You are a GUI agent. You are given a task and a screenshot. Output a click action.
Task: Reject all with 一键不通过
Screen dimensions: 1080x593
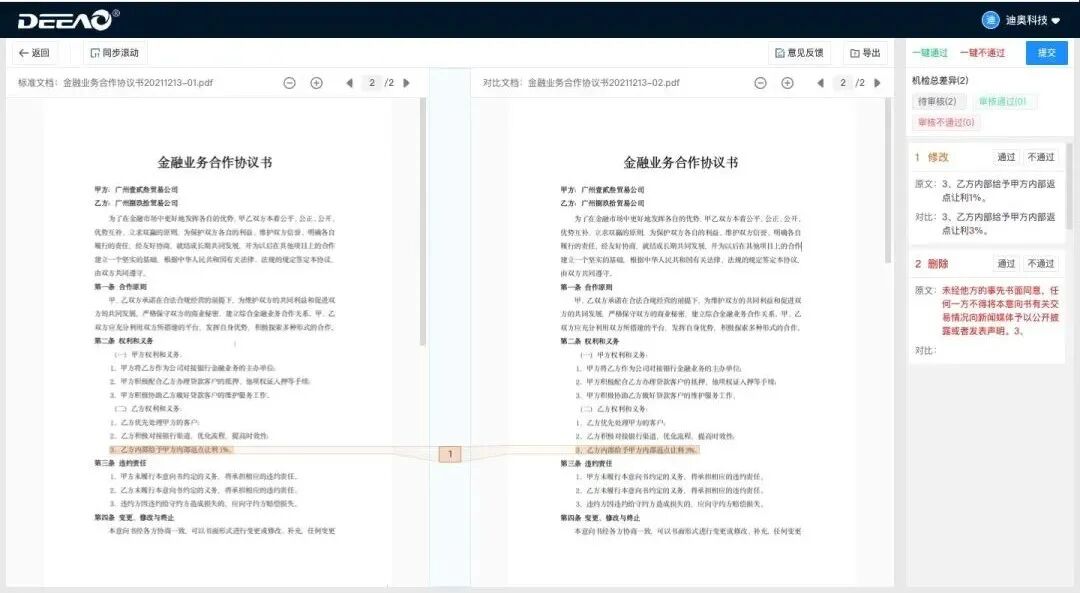coord(982,53)
